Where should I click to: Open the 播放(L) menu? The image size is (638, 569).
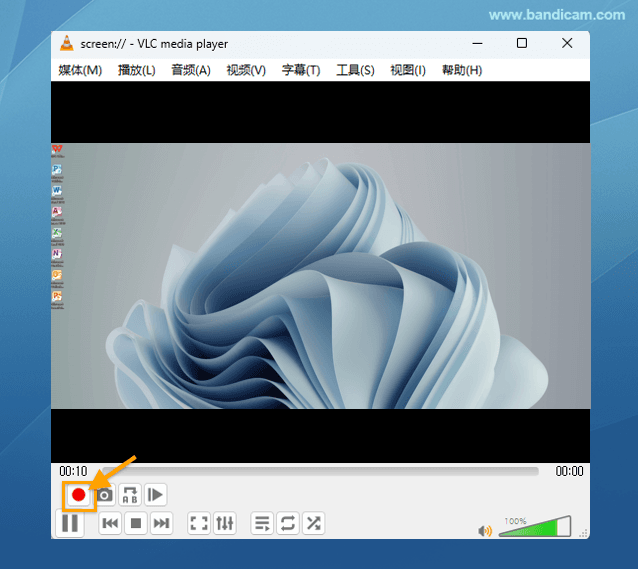137,70
